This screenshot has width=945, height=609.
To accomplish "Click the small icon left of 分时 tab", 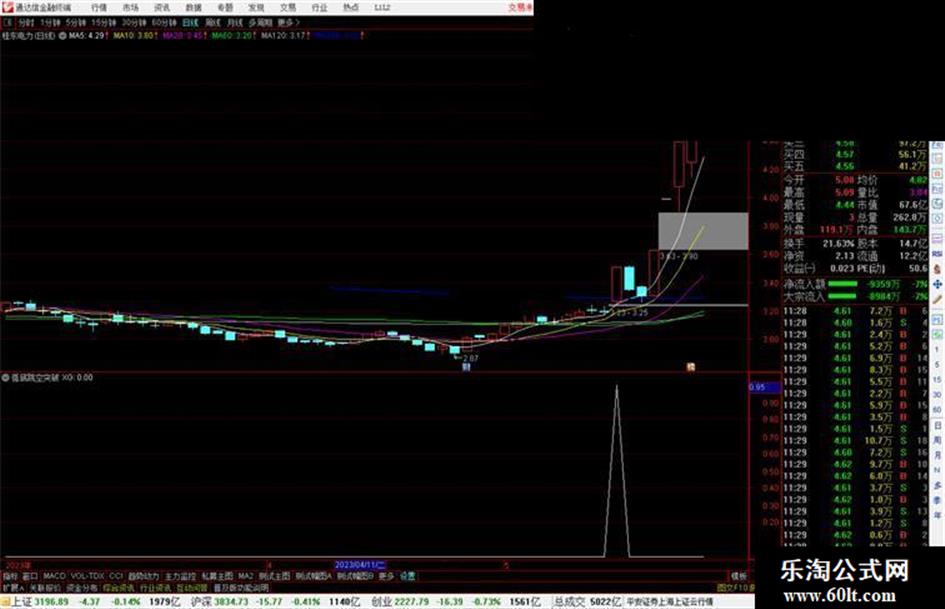I will [7, 23].
